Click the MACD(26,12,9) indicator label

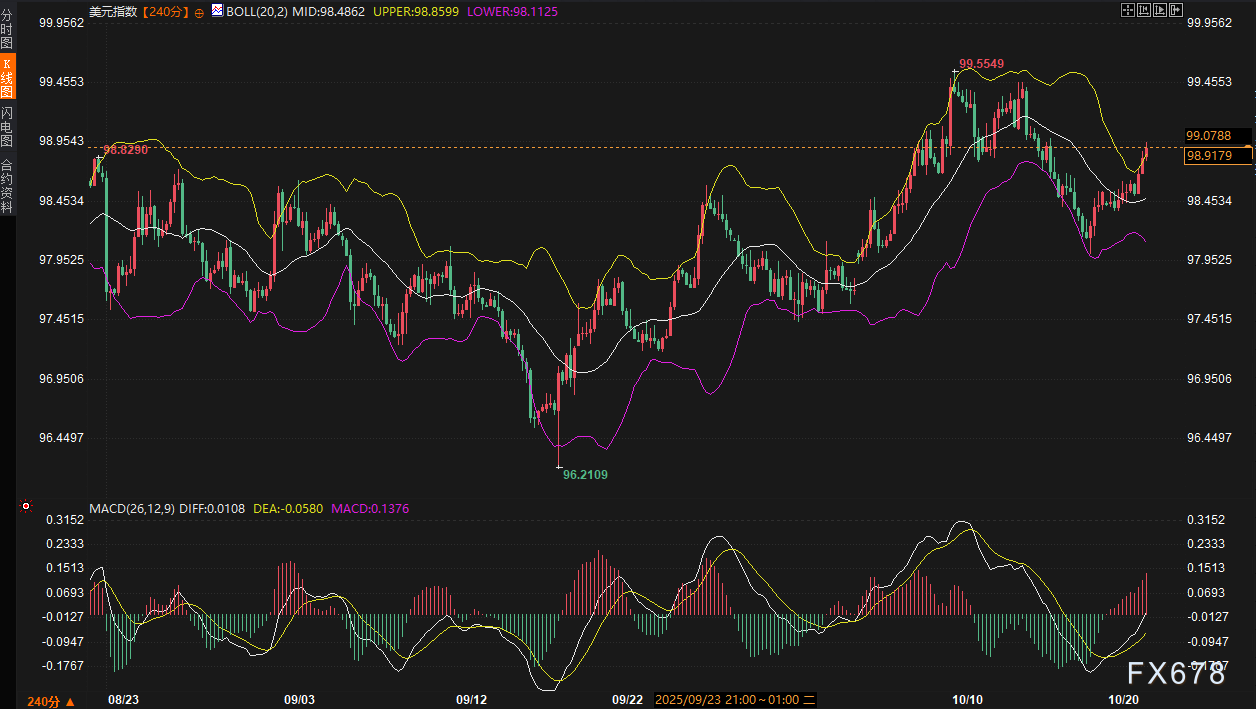pos(132,509)
